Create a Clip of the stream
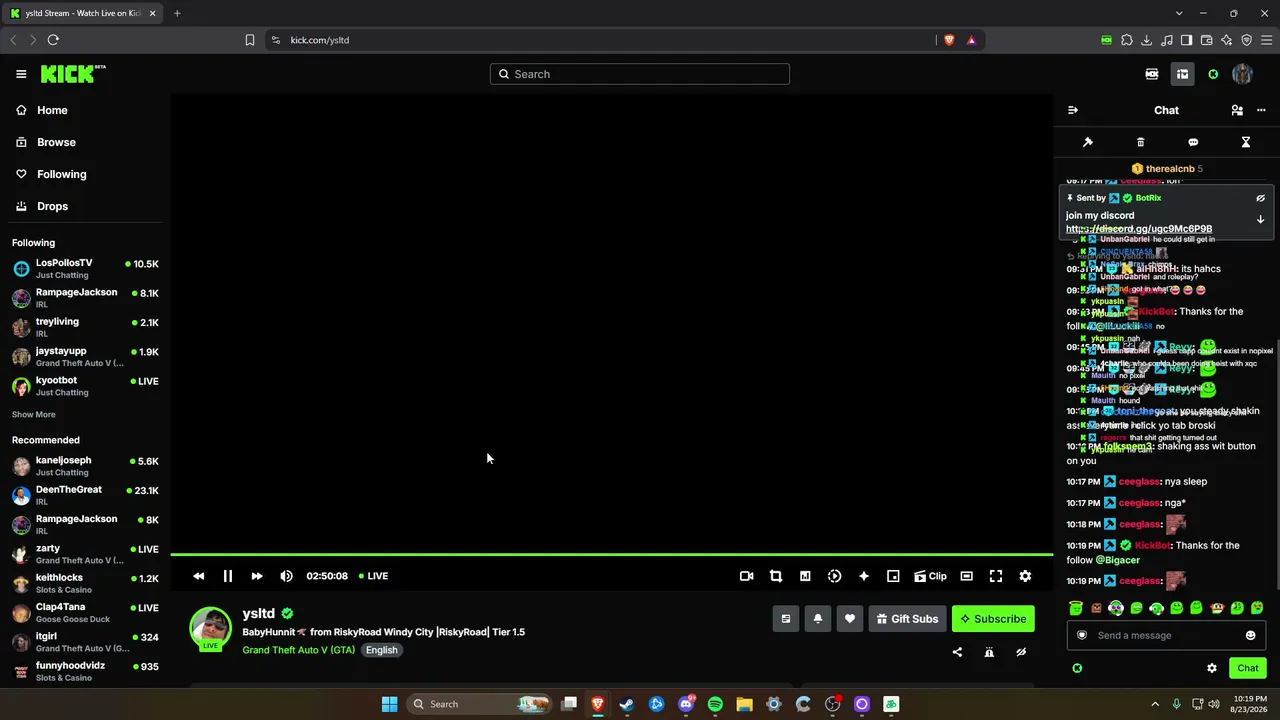 (930, 576)
